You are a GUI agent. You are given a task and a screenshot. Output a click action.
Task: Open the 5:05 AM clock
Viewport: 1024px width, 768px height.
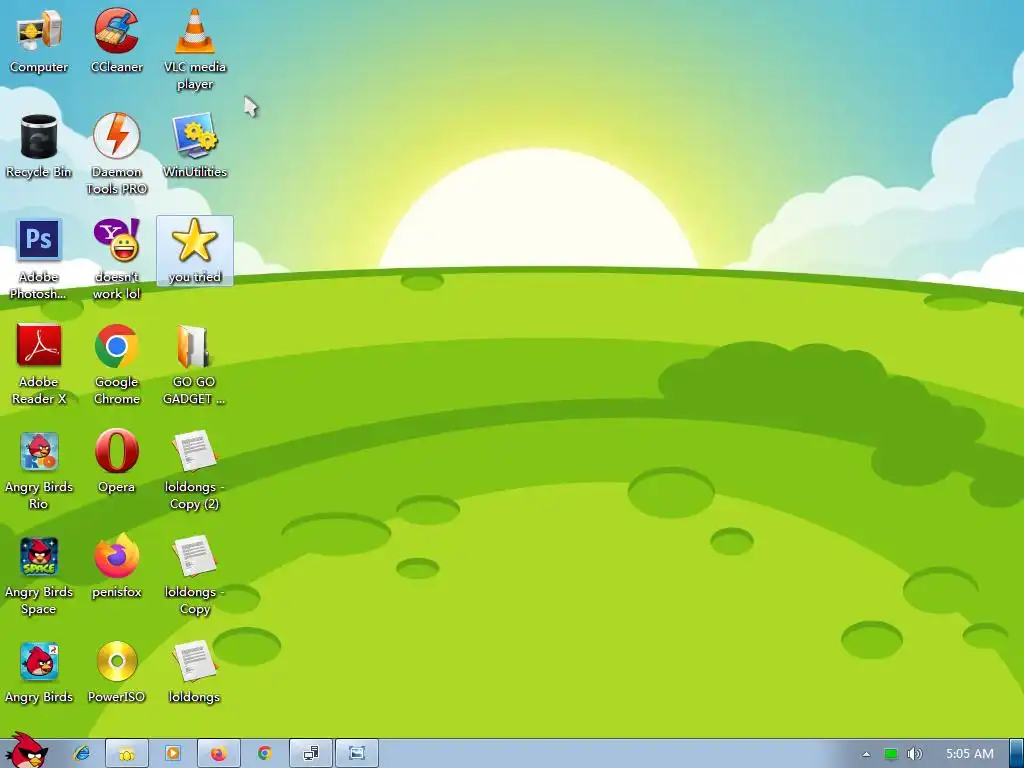tap(970, 754)
